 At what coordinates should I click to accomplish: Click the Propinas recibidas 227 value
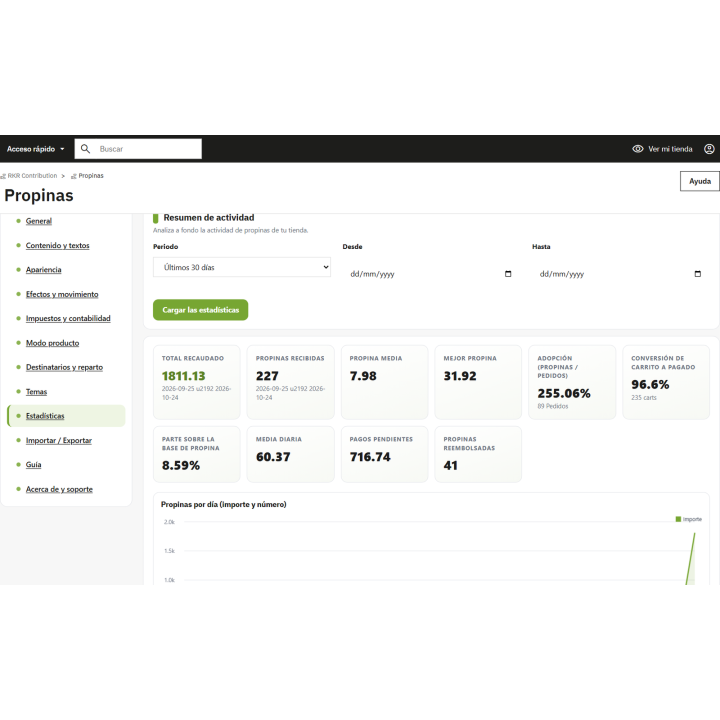point(267,376)
